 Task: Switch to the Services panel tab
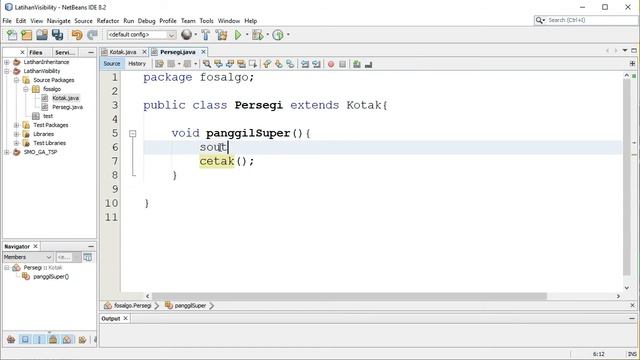click(64, 52)
